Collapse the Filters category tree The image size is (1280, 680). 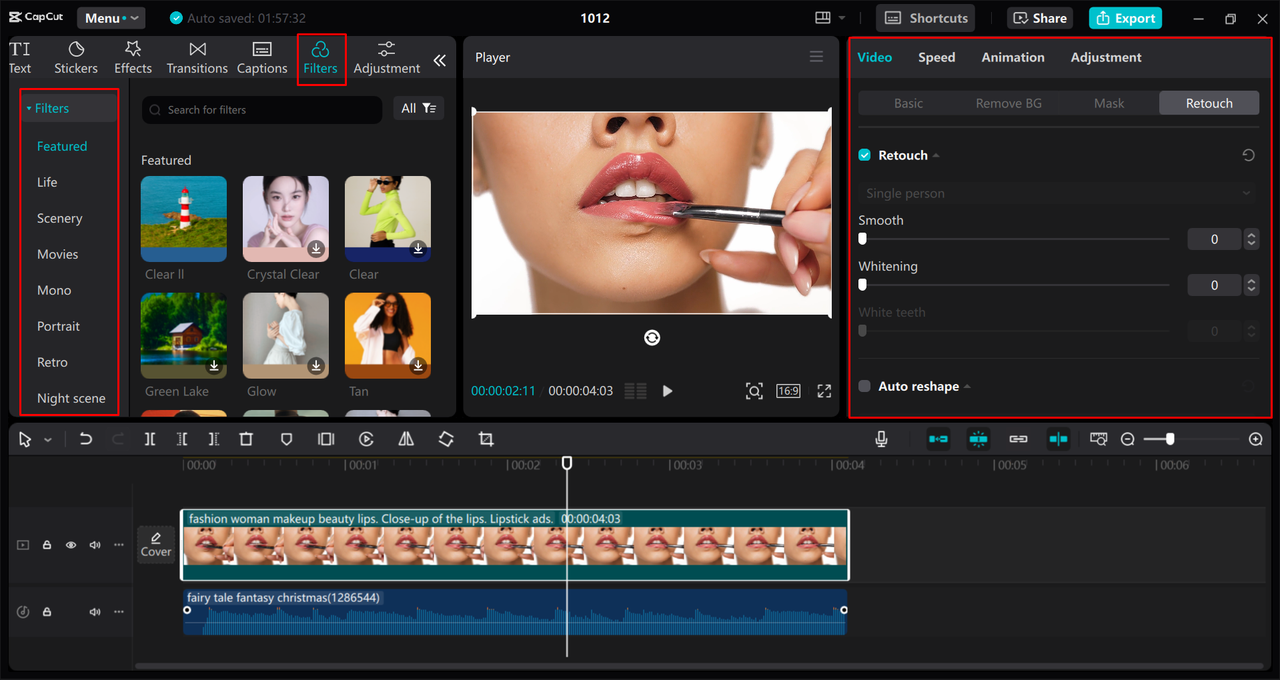point(29,108)
